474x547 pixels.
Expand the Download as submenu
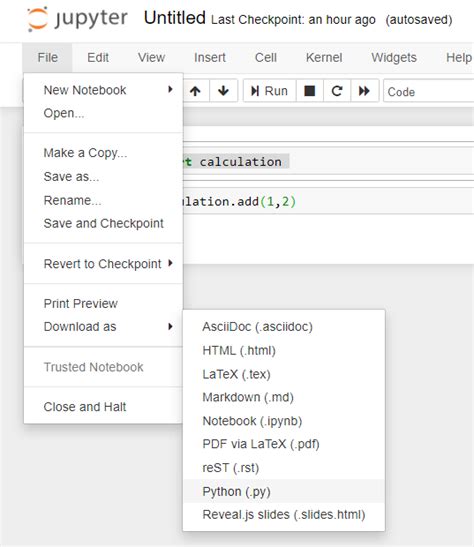[x=104, y=327]
